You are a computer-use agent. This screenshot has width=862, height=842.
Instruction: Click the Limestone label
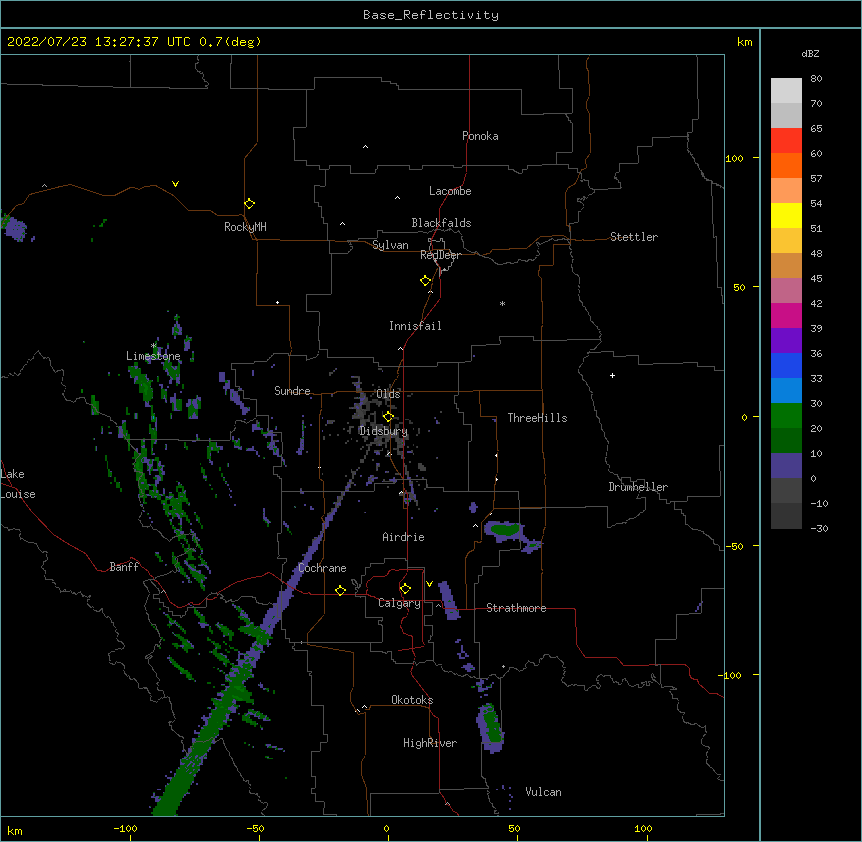[153, 356]
